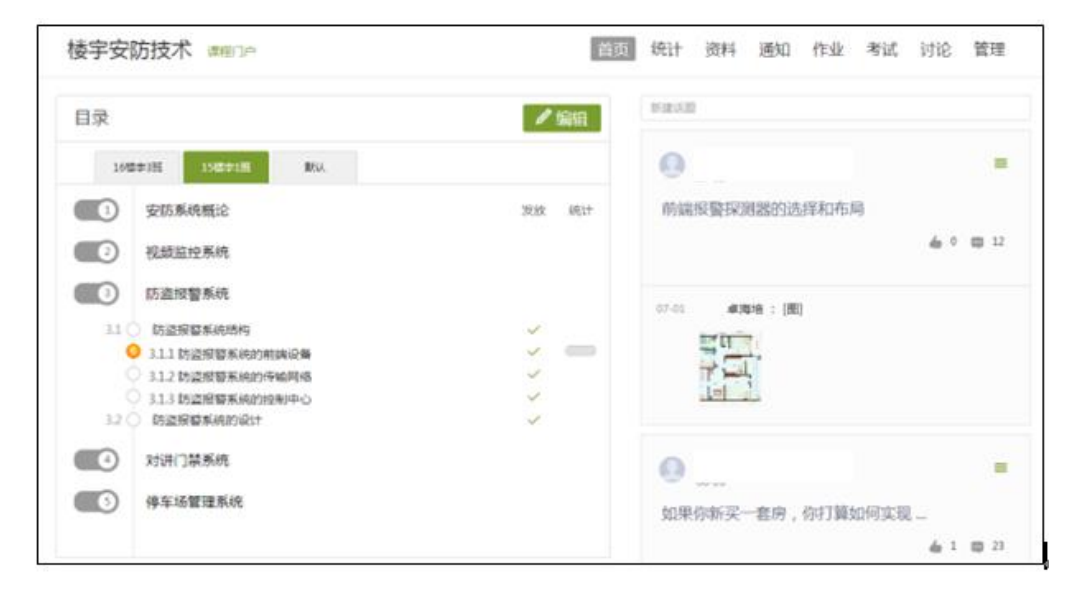Switch to the 默认 class tab
Viewport: 1080px width, 592px height.
coord(313,169)
